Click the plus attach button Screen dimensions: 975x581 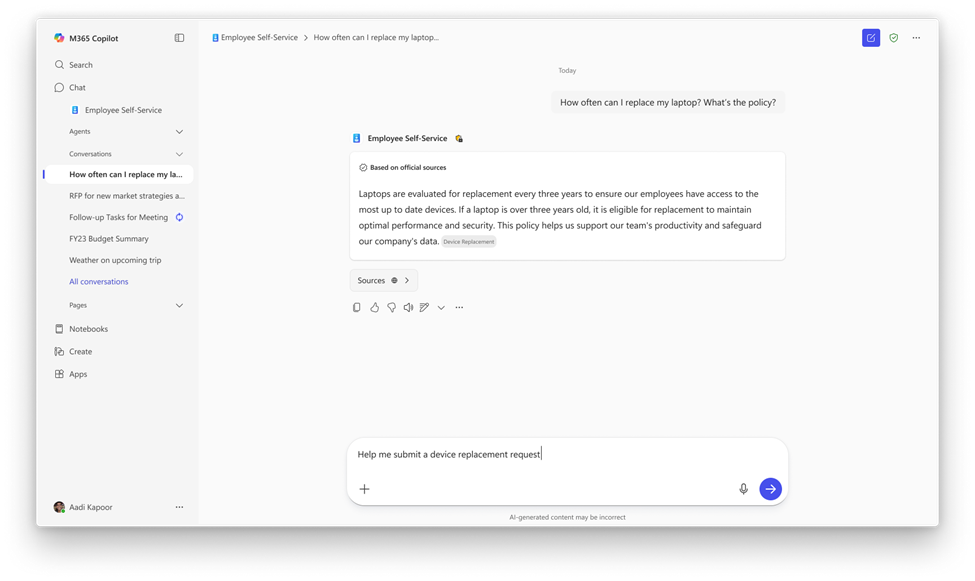(364, 489)
